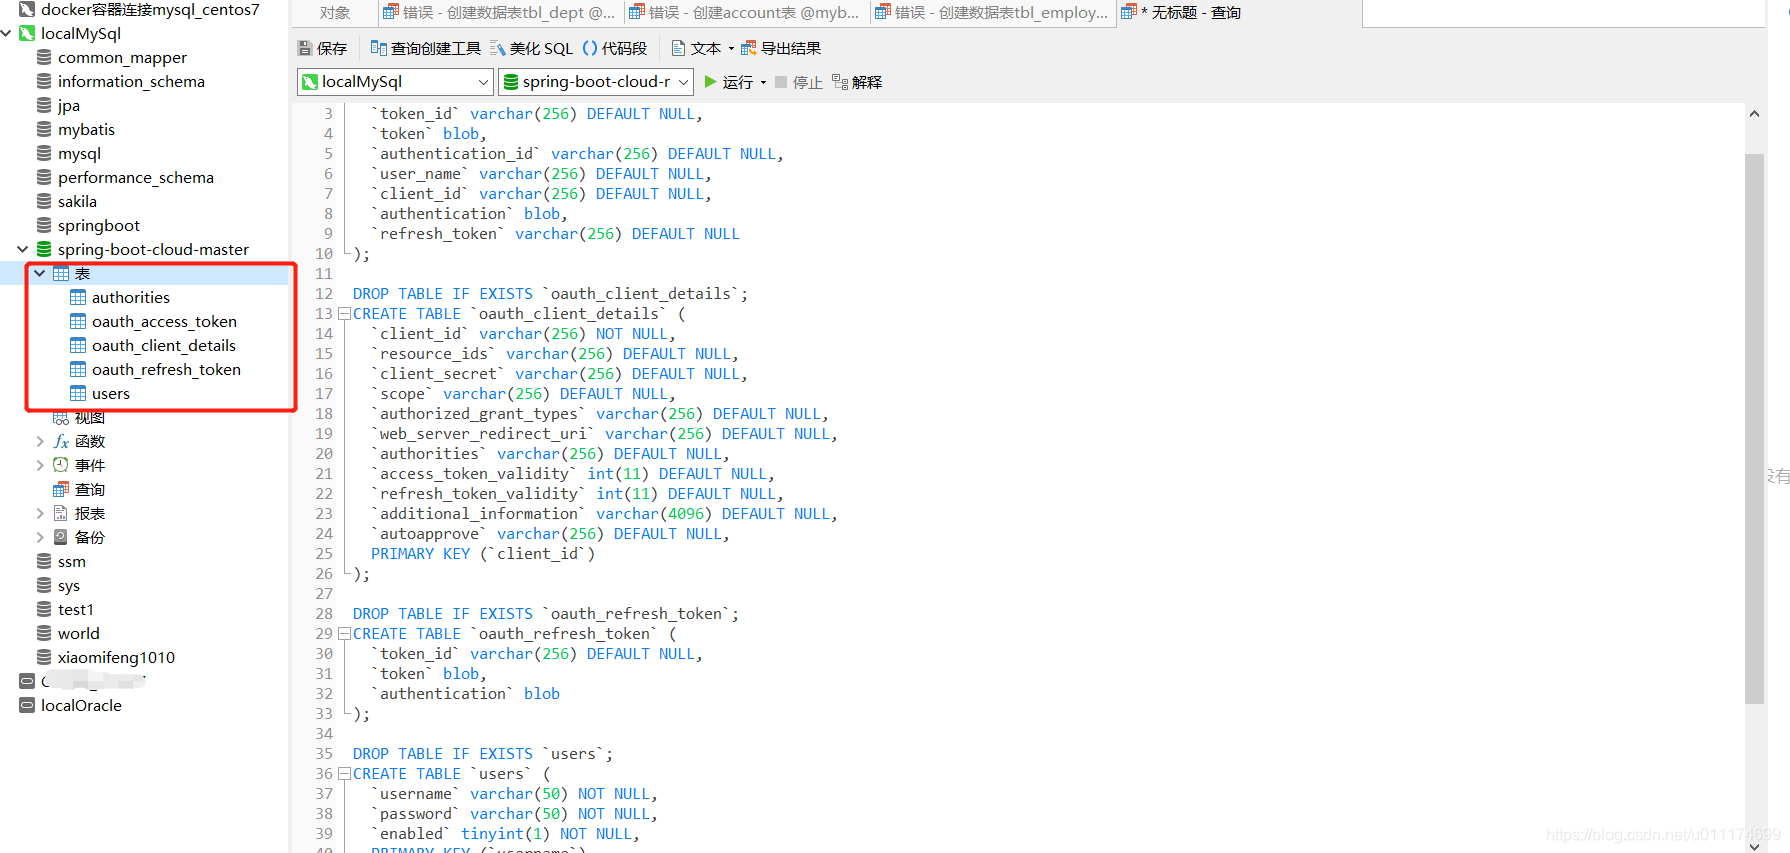Select the test1 database
Viewport: 1790px width, 853px height.
76,610
